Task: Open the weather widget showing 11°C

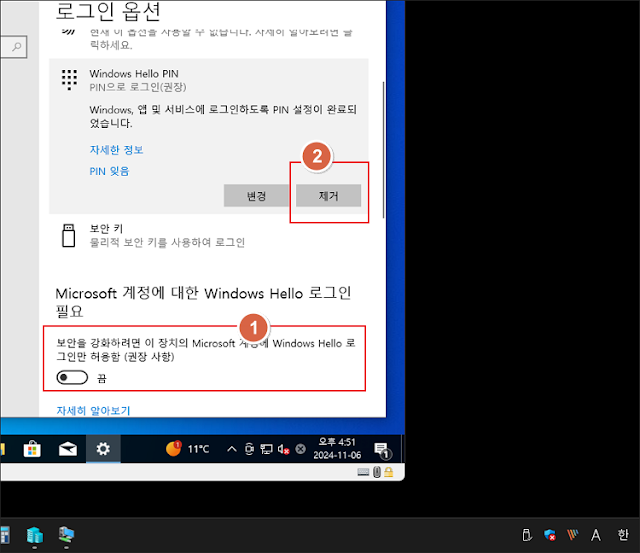Action: coord(187,449)
